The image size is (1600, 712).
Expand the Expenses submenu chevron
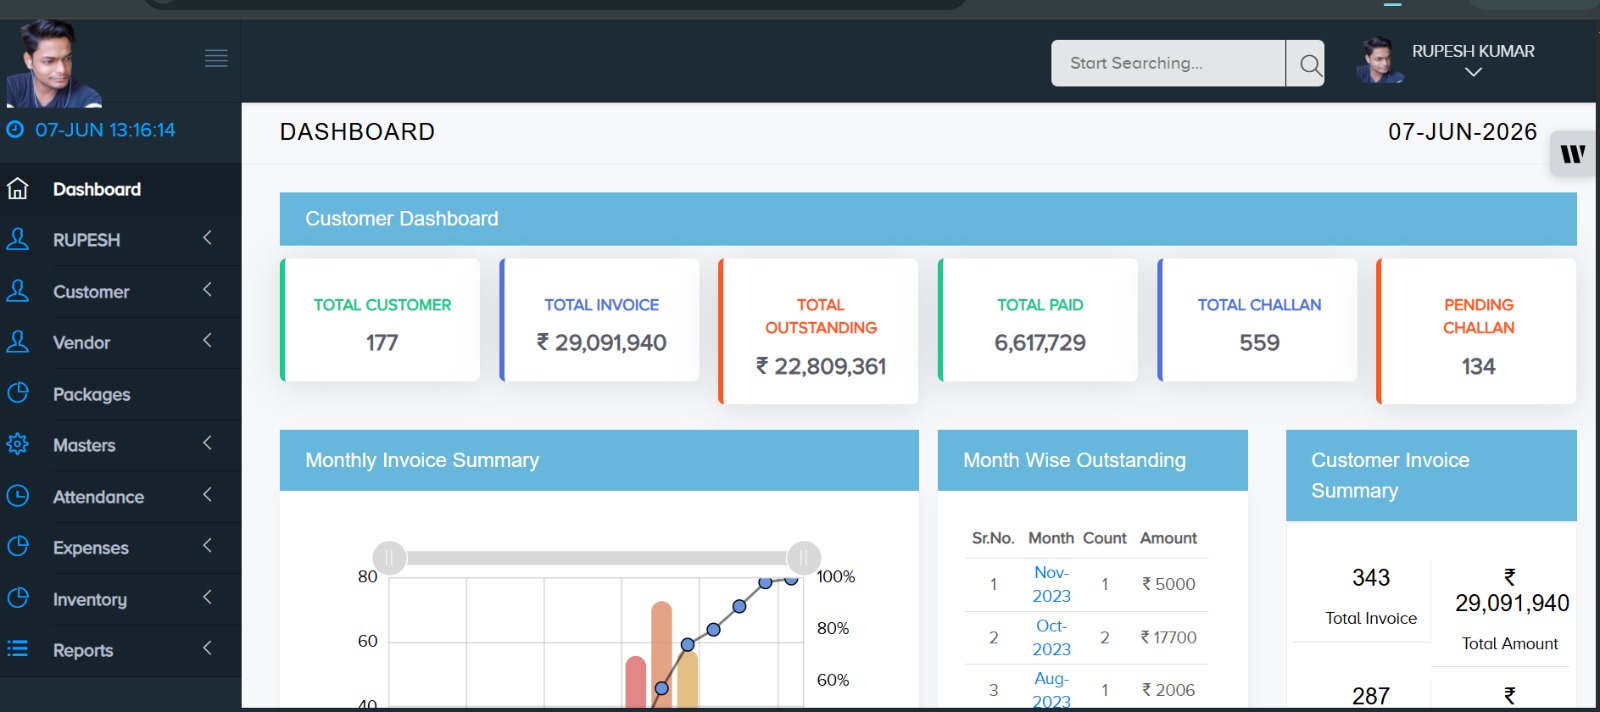[207, 546]
